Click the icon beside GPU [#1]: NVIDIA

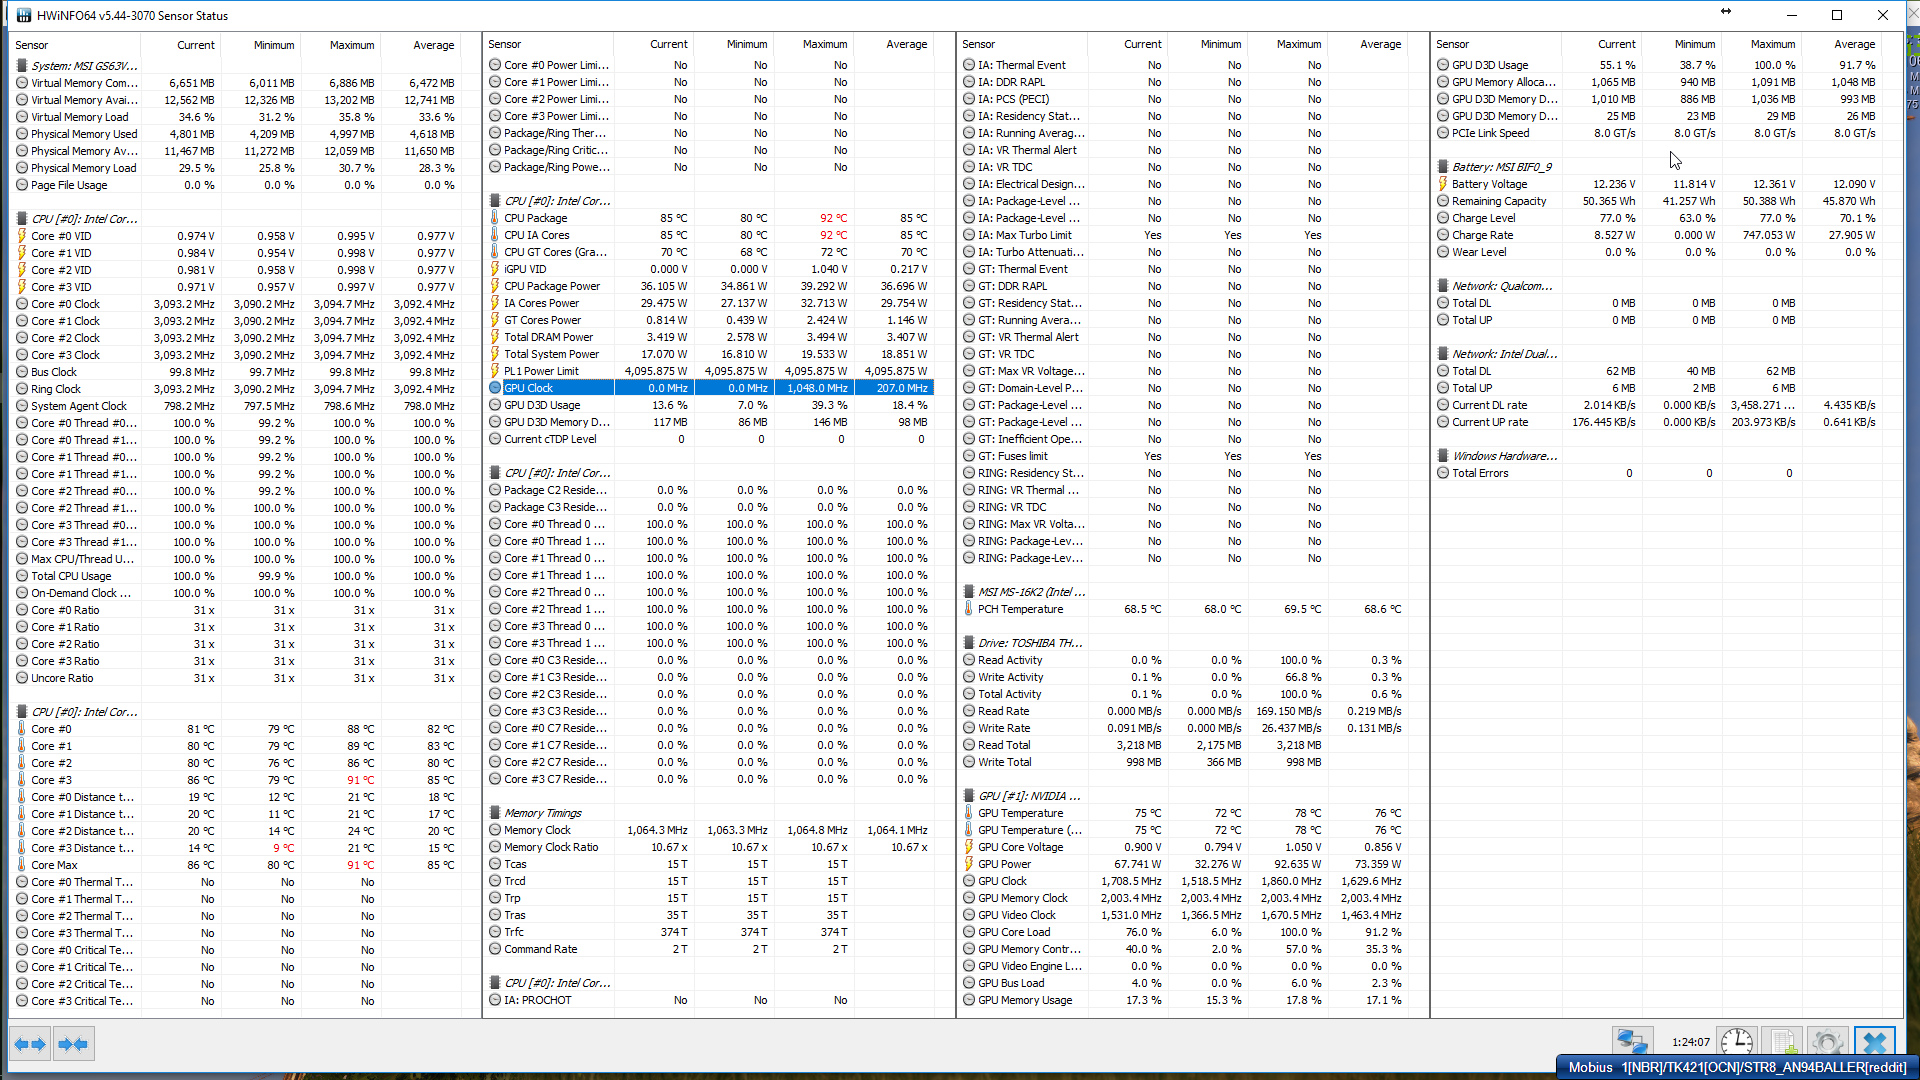coord(969,796)
